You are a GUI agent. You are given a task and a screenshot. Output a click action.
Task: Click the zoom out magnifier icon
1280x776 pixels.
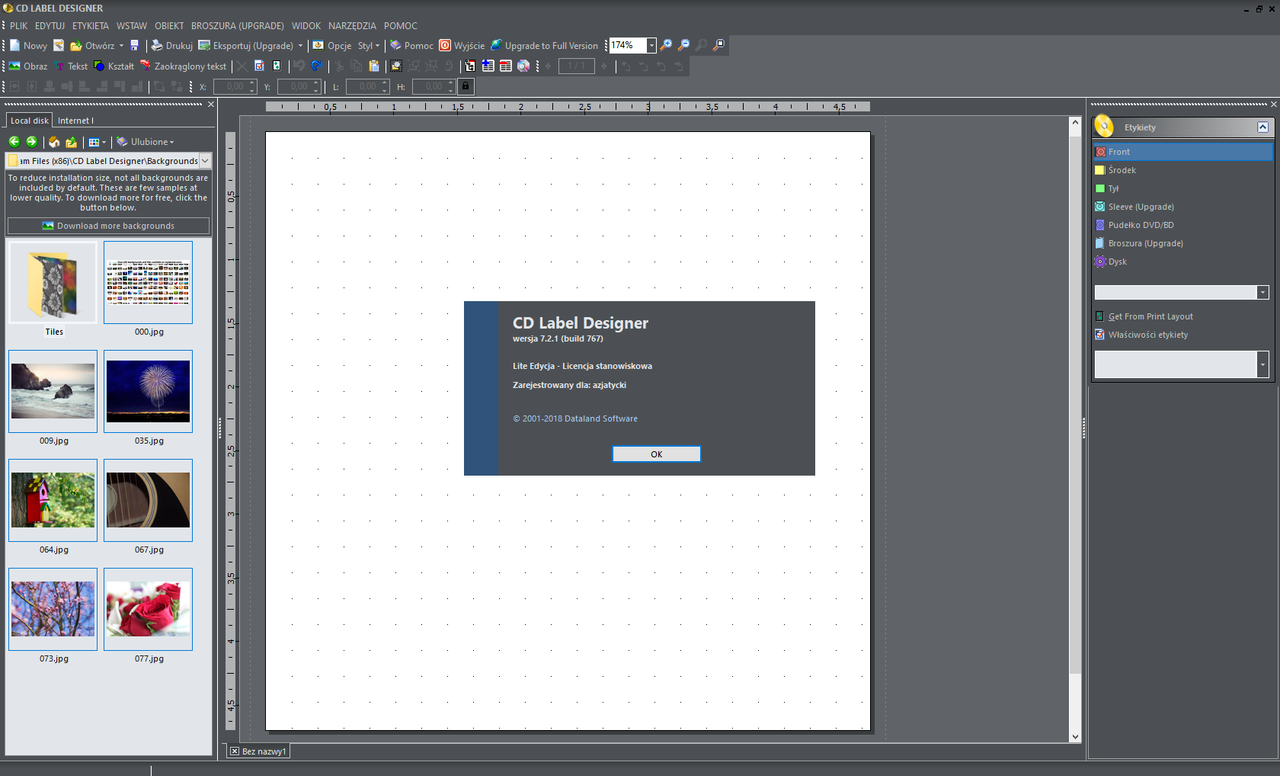click(x=684, y=45)
